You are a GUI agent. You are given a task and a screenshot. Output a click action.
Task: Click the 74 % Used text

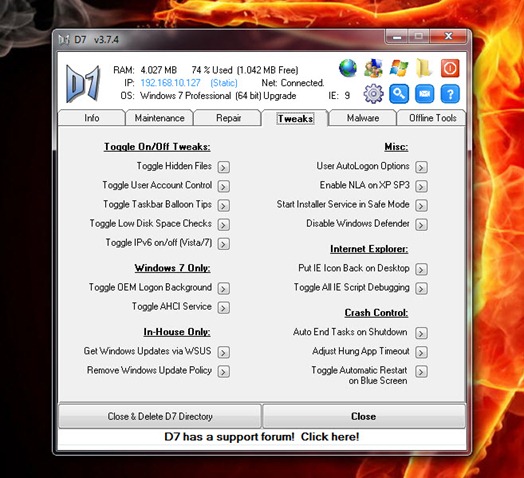click(212, 70)
